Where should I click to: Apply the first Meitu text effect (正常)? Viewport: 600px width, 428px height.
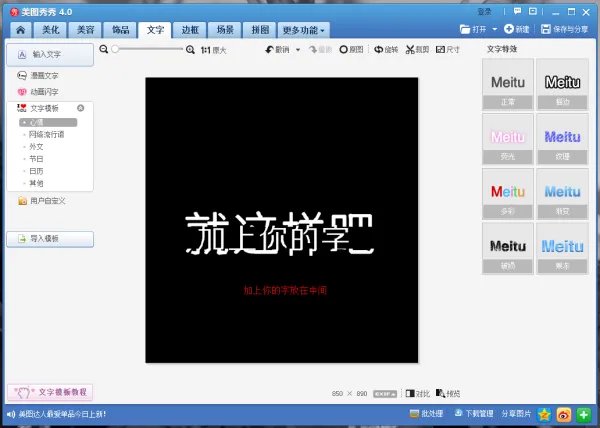[x=508, y=85]
